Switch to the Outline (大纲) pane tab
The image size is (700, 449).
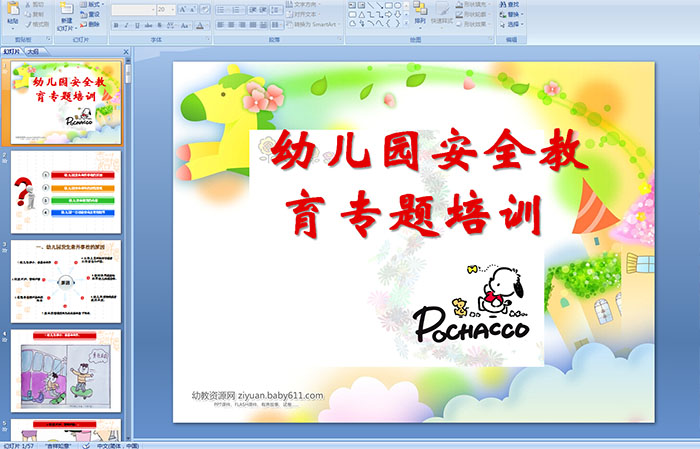(x=33, y=51)
